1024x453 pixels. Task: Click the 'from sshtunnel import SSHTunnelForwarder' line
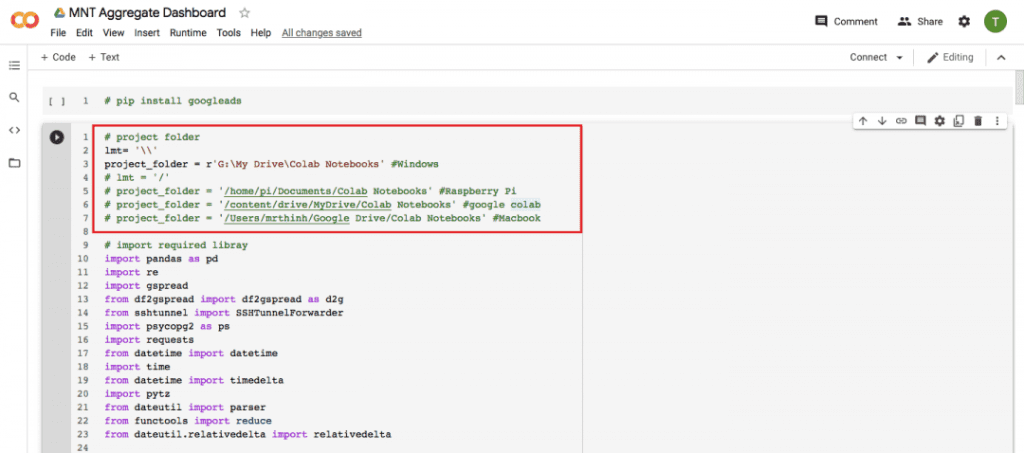[x=223, y=313]
